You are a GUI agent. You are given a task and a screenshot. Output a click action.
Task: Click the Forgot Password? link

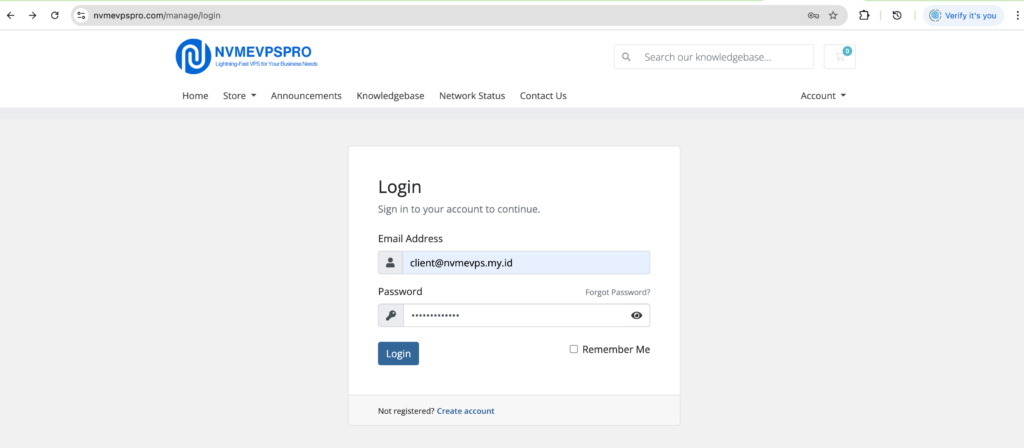point(617,292)
